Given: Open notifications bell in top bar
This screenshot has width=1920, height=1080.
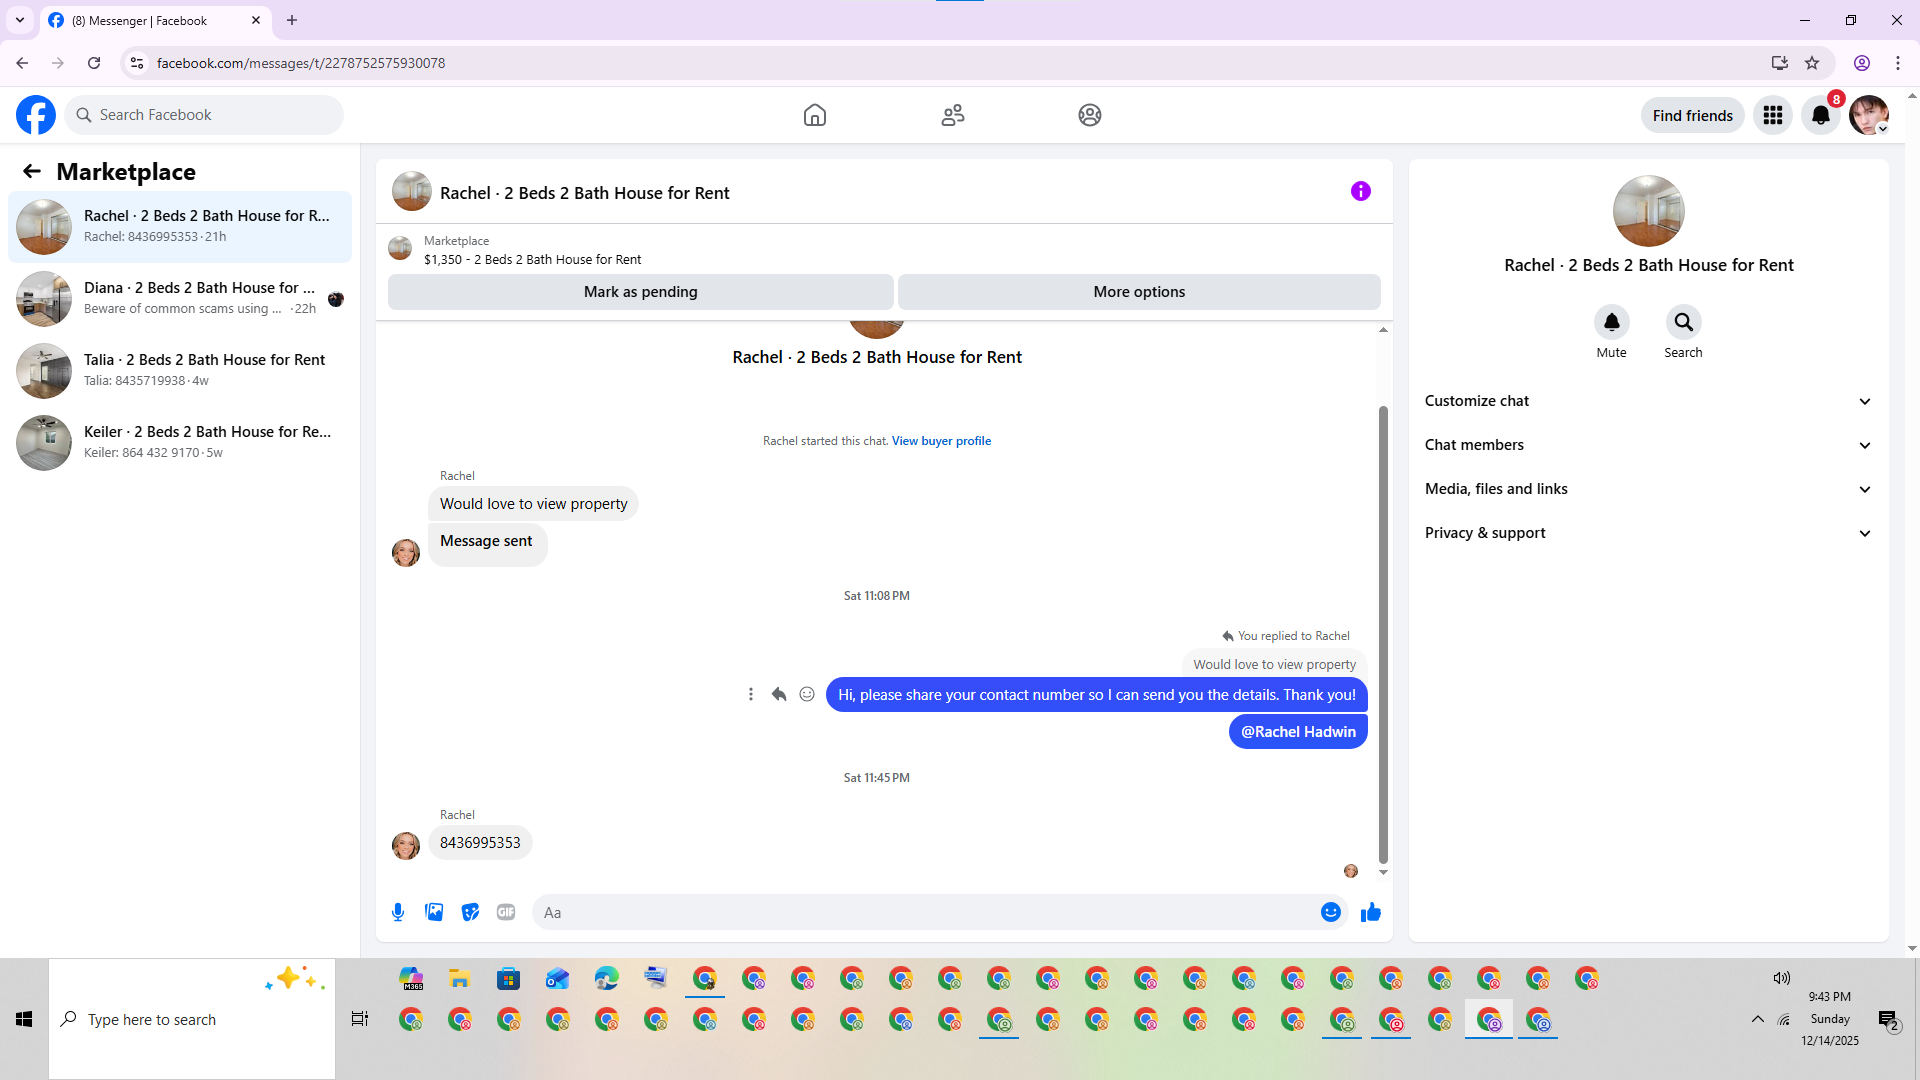Looking at the screenshot, I should (x=1820, y=115).
